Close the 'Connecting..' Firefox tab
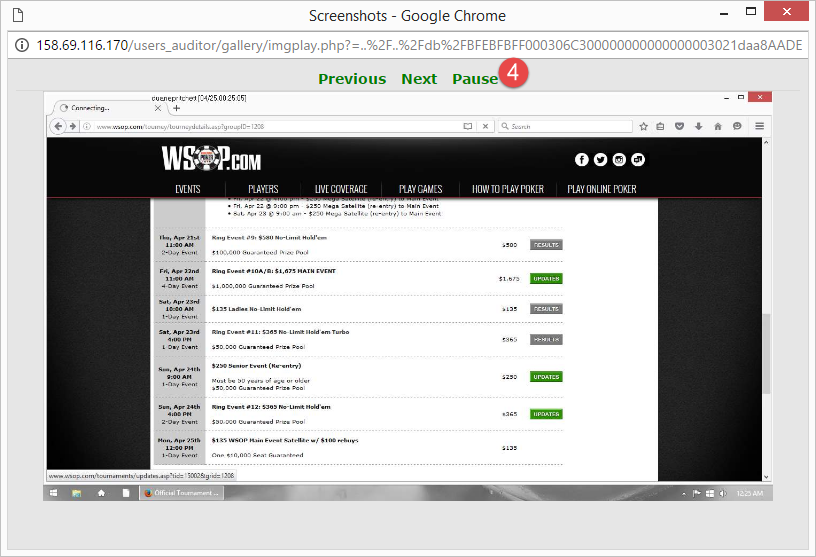 (158, 108)
